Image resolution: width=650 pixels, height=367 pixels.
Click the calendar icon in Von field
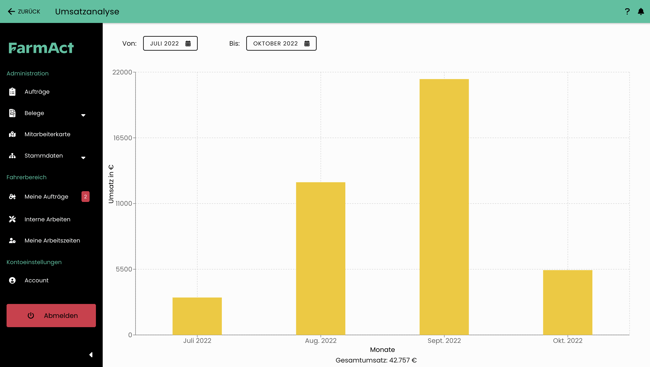188,44
